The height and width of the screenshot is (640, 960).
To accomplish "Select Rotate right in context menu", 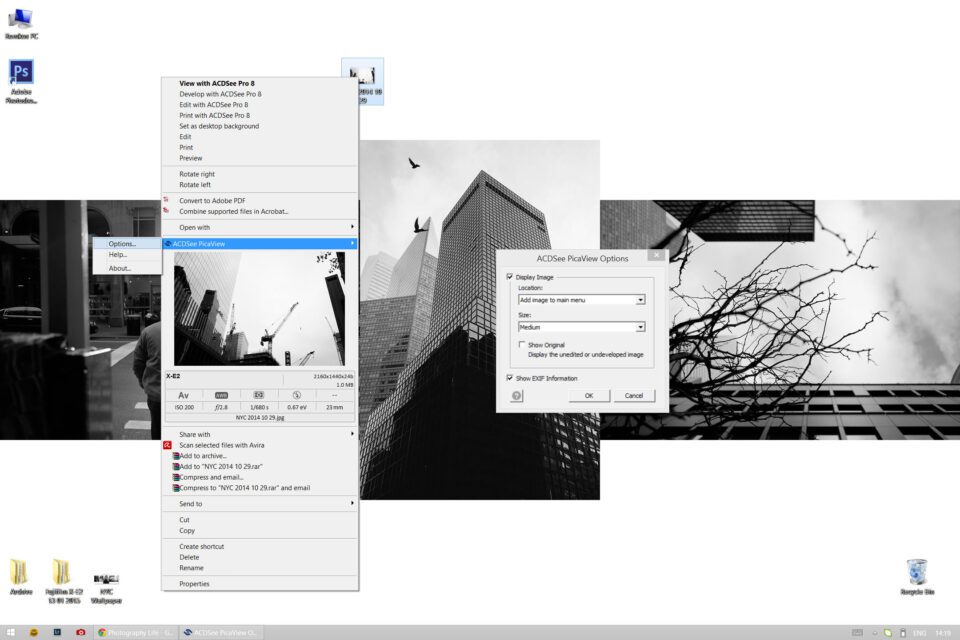I will (x=260, y=174).
